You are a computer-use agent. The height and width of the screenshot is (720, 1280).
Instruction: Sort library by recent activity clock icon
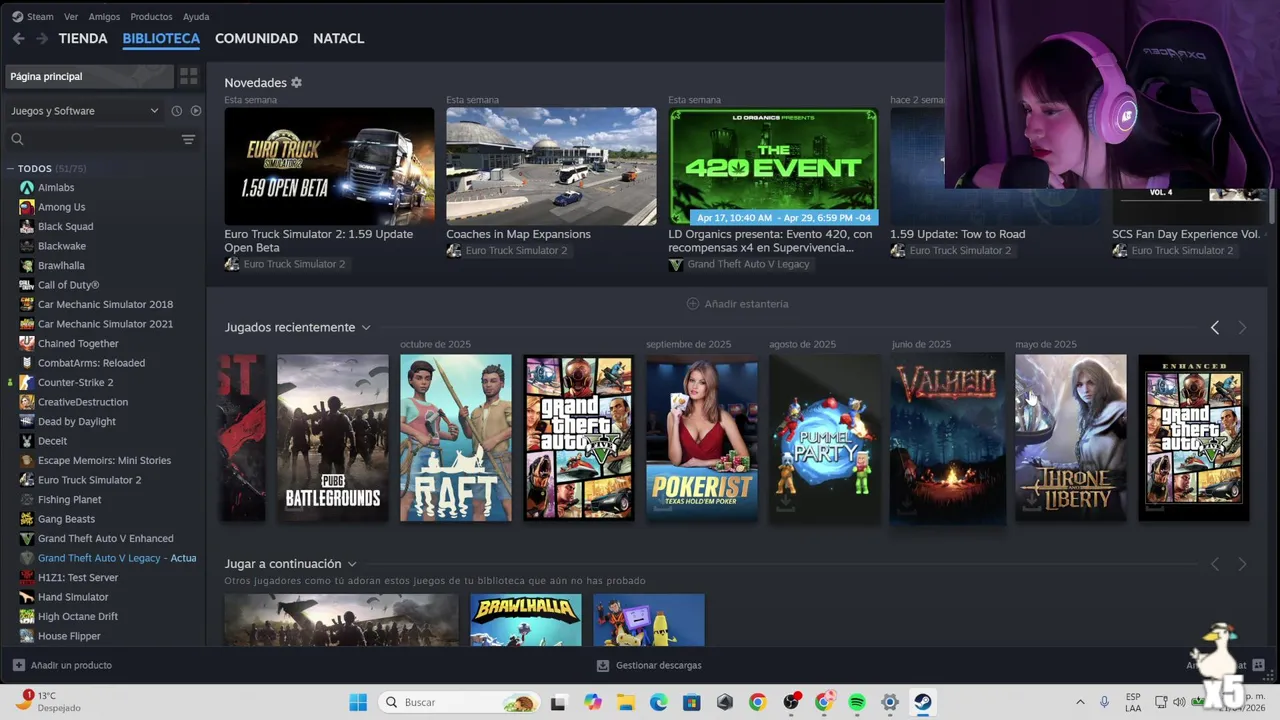coord(176,111)
